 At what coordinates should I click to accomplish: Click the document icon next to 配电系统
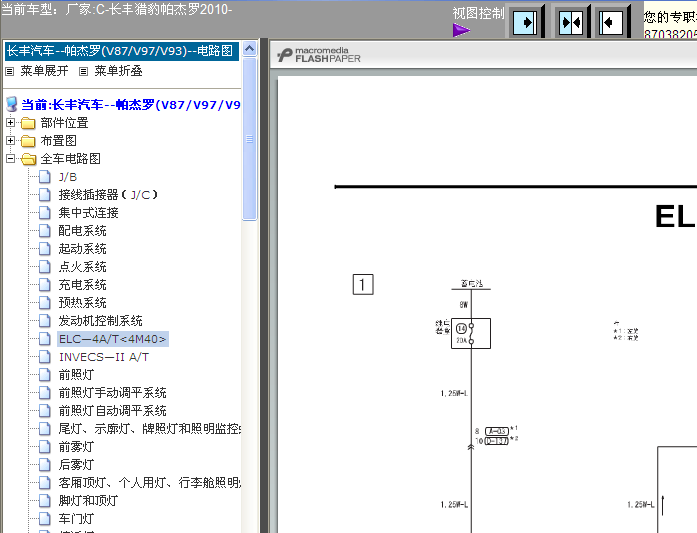click(44, 231)
